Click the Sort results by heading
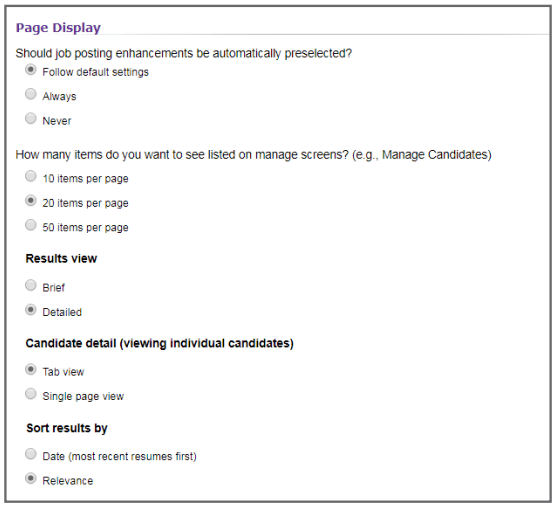This screenshot has width=556, height=507. [67, 428]
